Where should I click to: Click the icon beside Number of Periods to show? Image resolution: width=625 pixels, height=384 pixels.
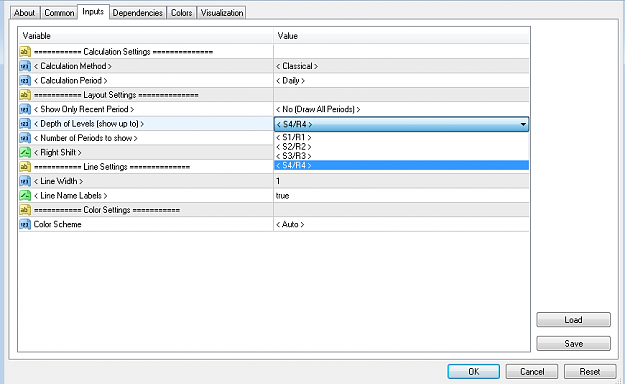pos(25,138)
